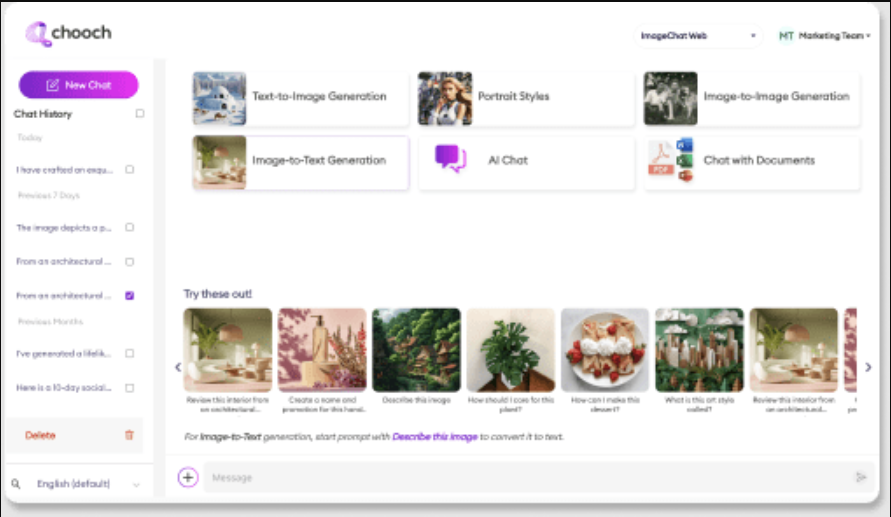This screenshot has height=517, width=891.
Task: Check the 'I have crafted an exqu...' checkbox
Action: click(130, 169)
